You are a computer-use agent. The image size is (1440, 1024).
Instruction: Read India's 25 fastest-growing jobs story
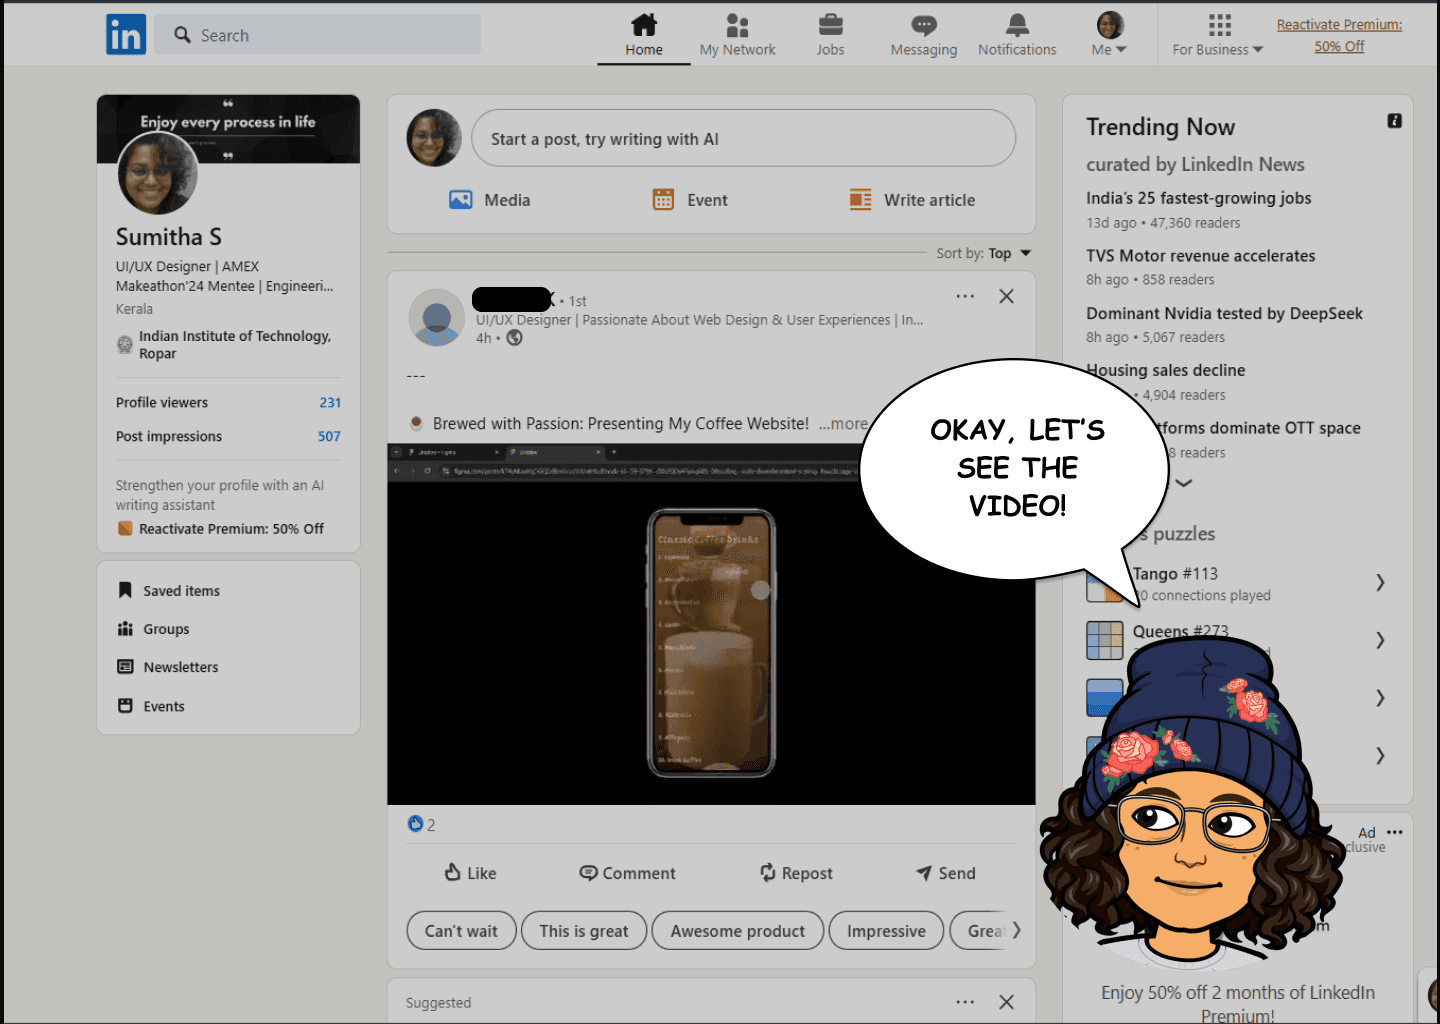point(1199,198)
